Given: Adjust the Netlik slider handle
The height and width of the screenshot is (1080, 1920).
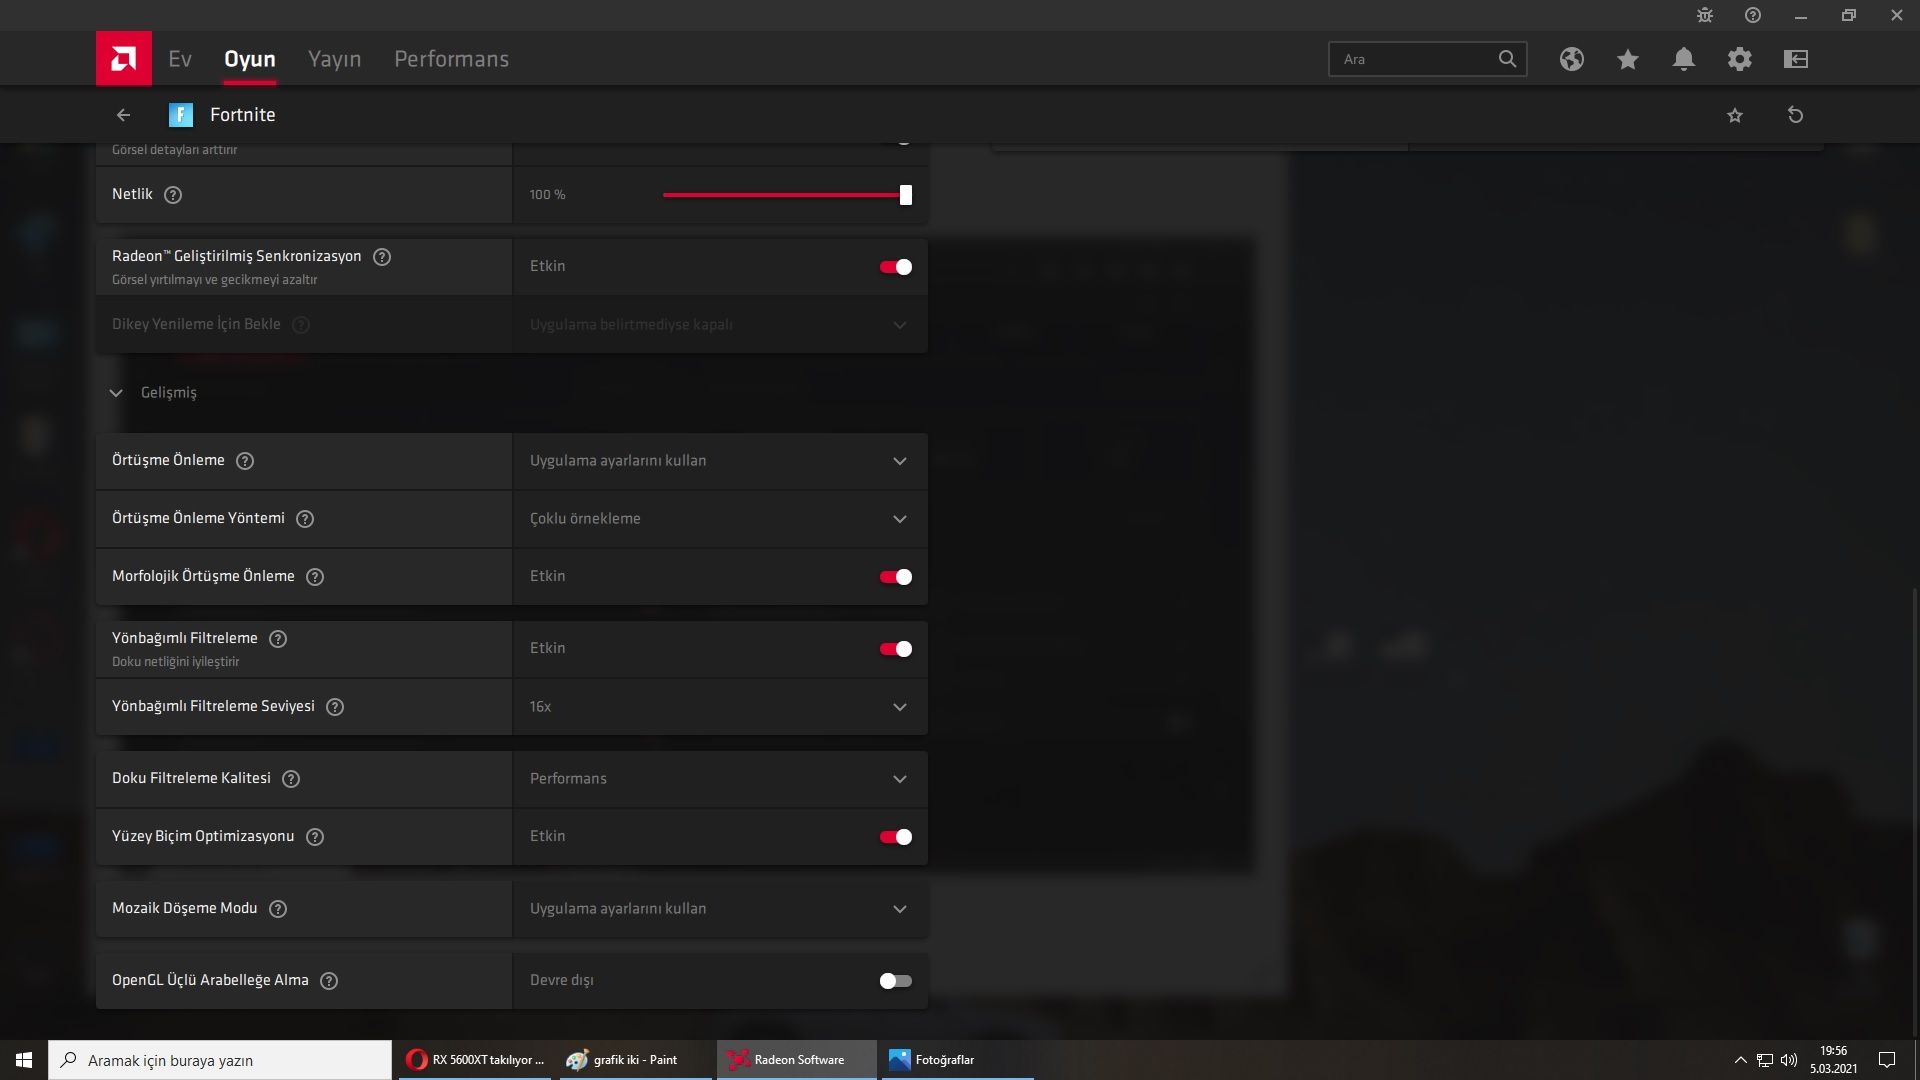Looking at the screenshot, I should 905,195.
